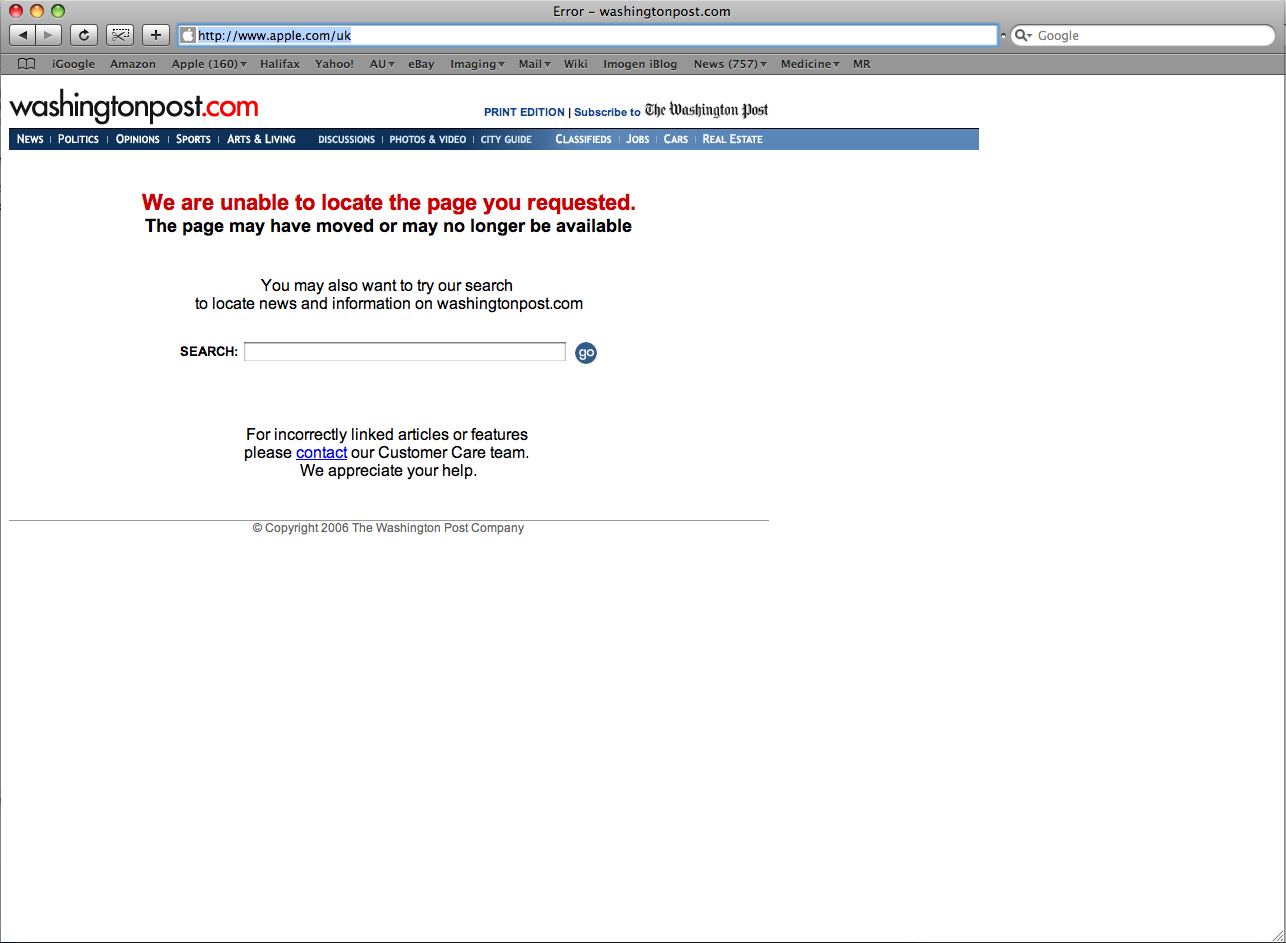
Task: Add bookmark with the plus button
Action: 155,35
